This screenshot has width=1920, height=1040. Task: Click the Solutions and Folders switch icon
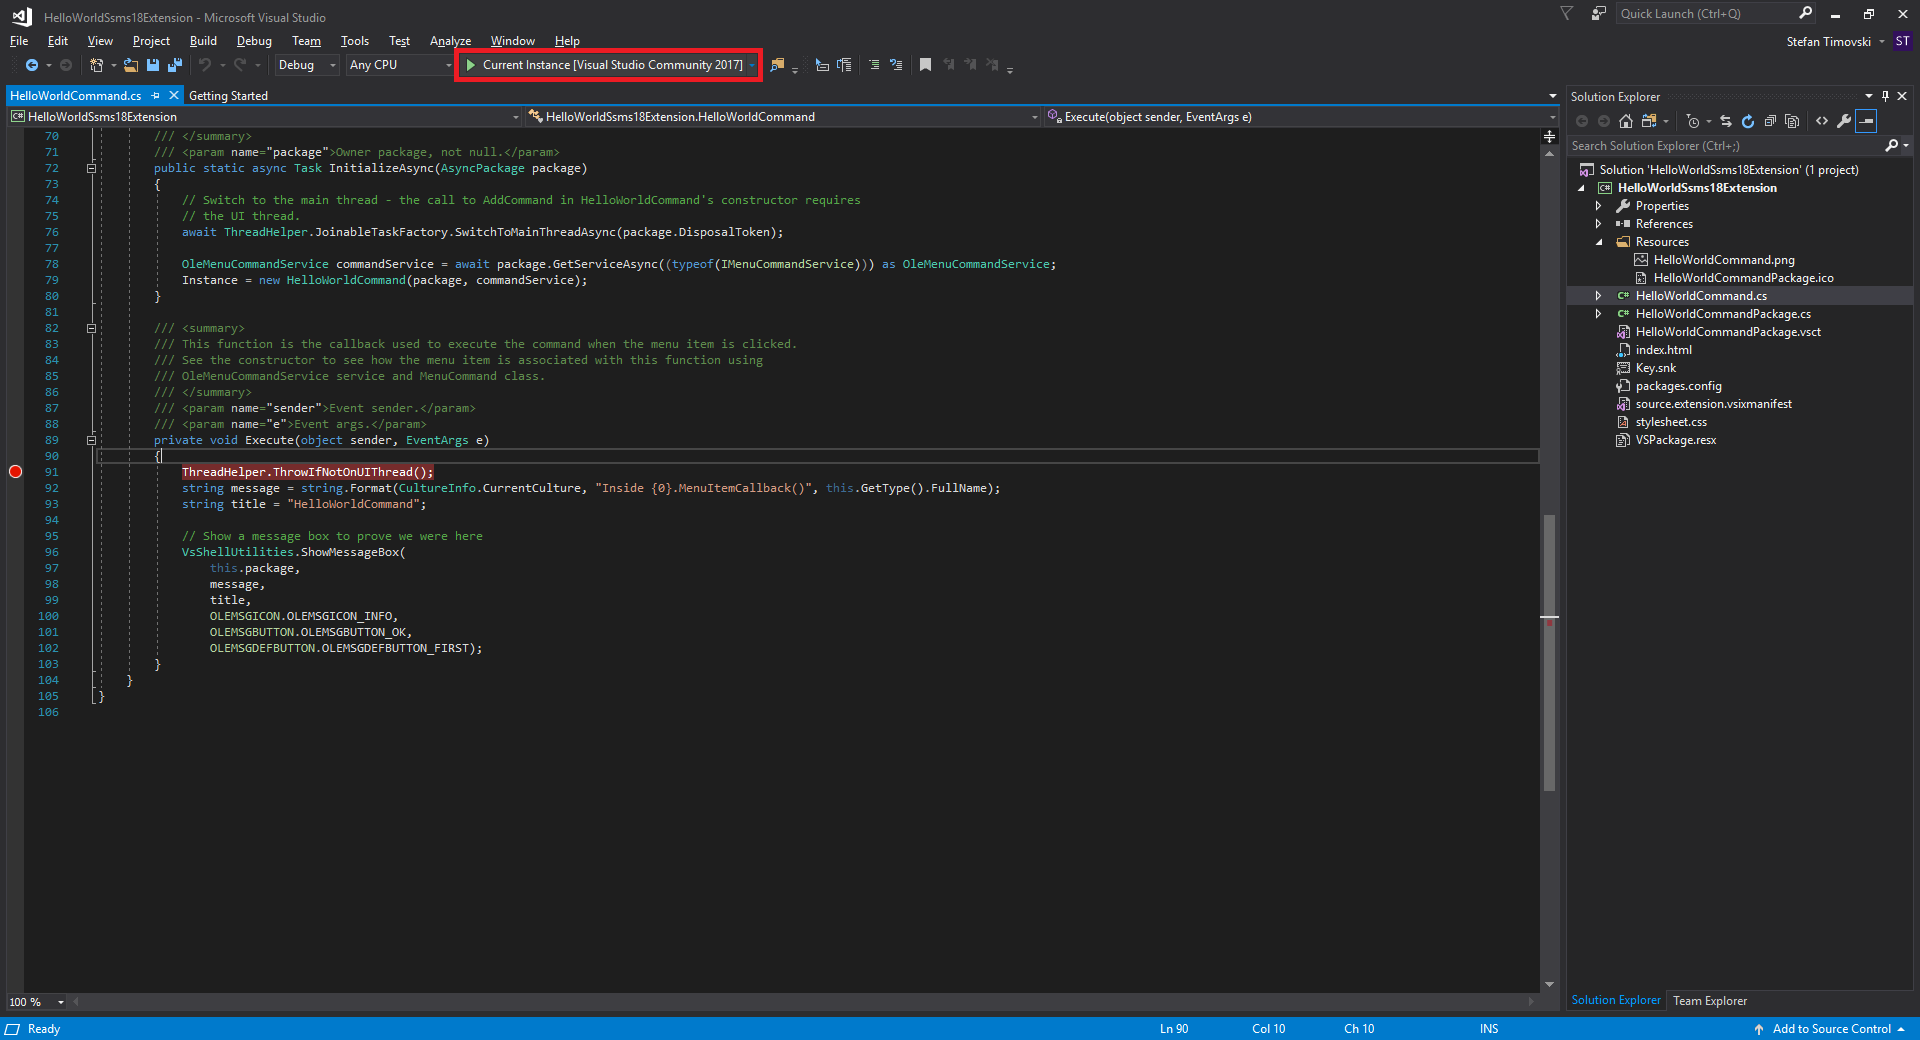(x=1649, y=121)
